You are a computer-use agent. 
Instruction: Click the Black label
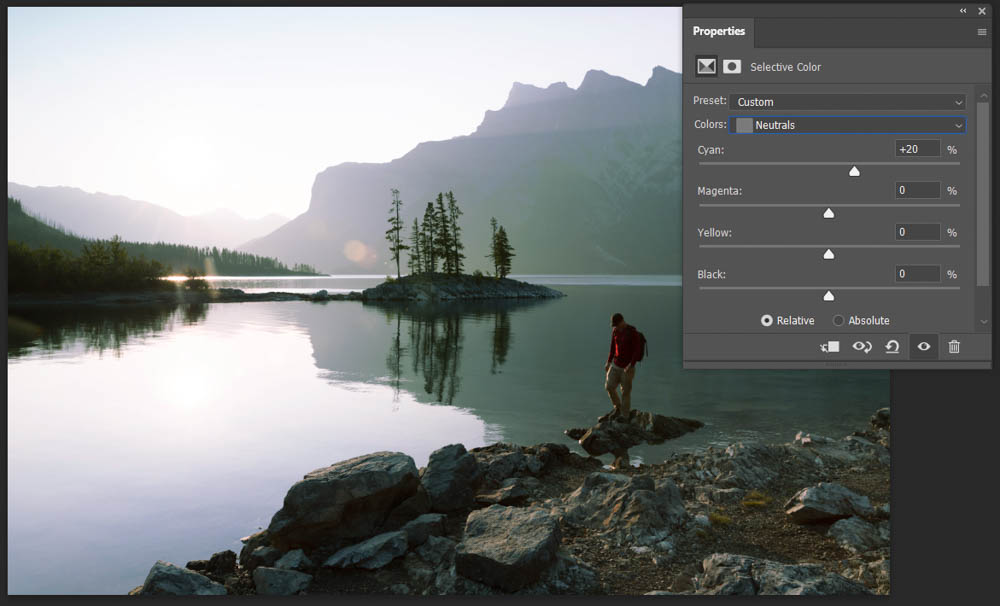pos(712,274)
